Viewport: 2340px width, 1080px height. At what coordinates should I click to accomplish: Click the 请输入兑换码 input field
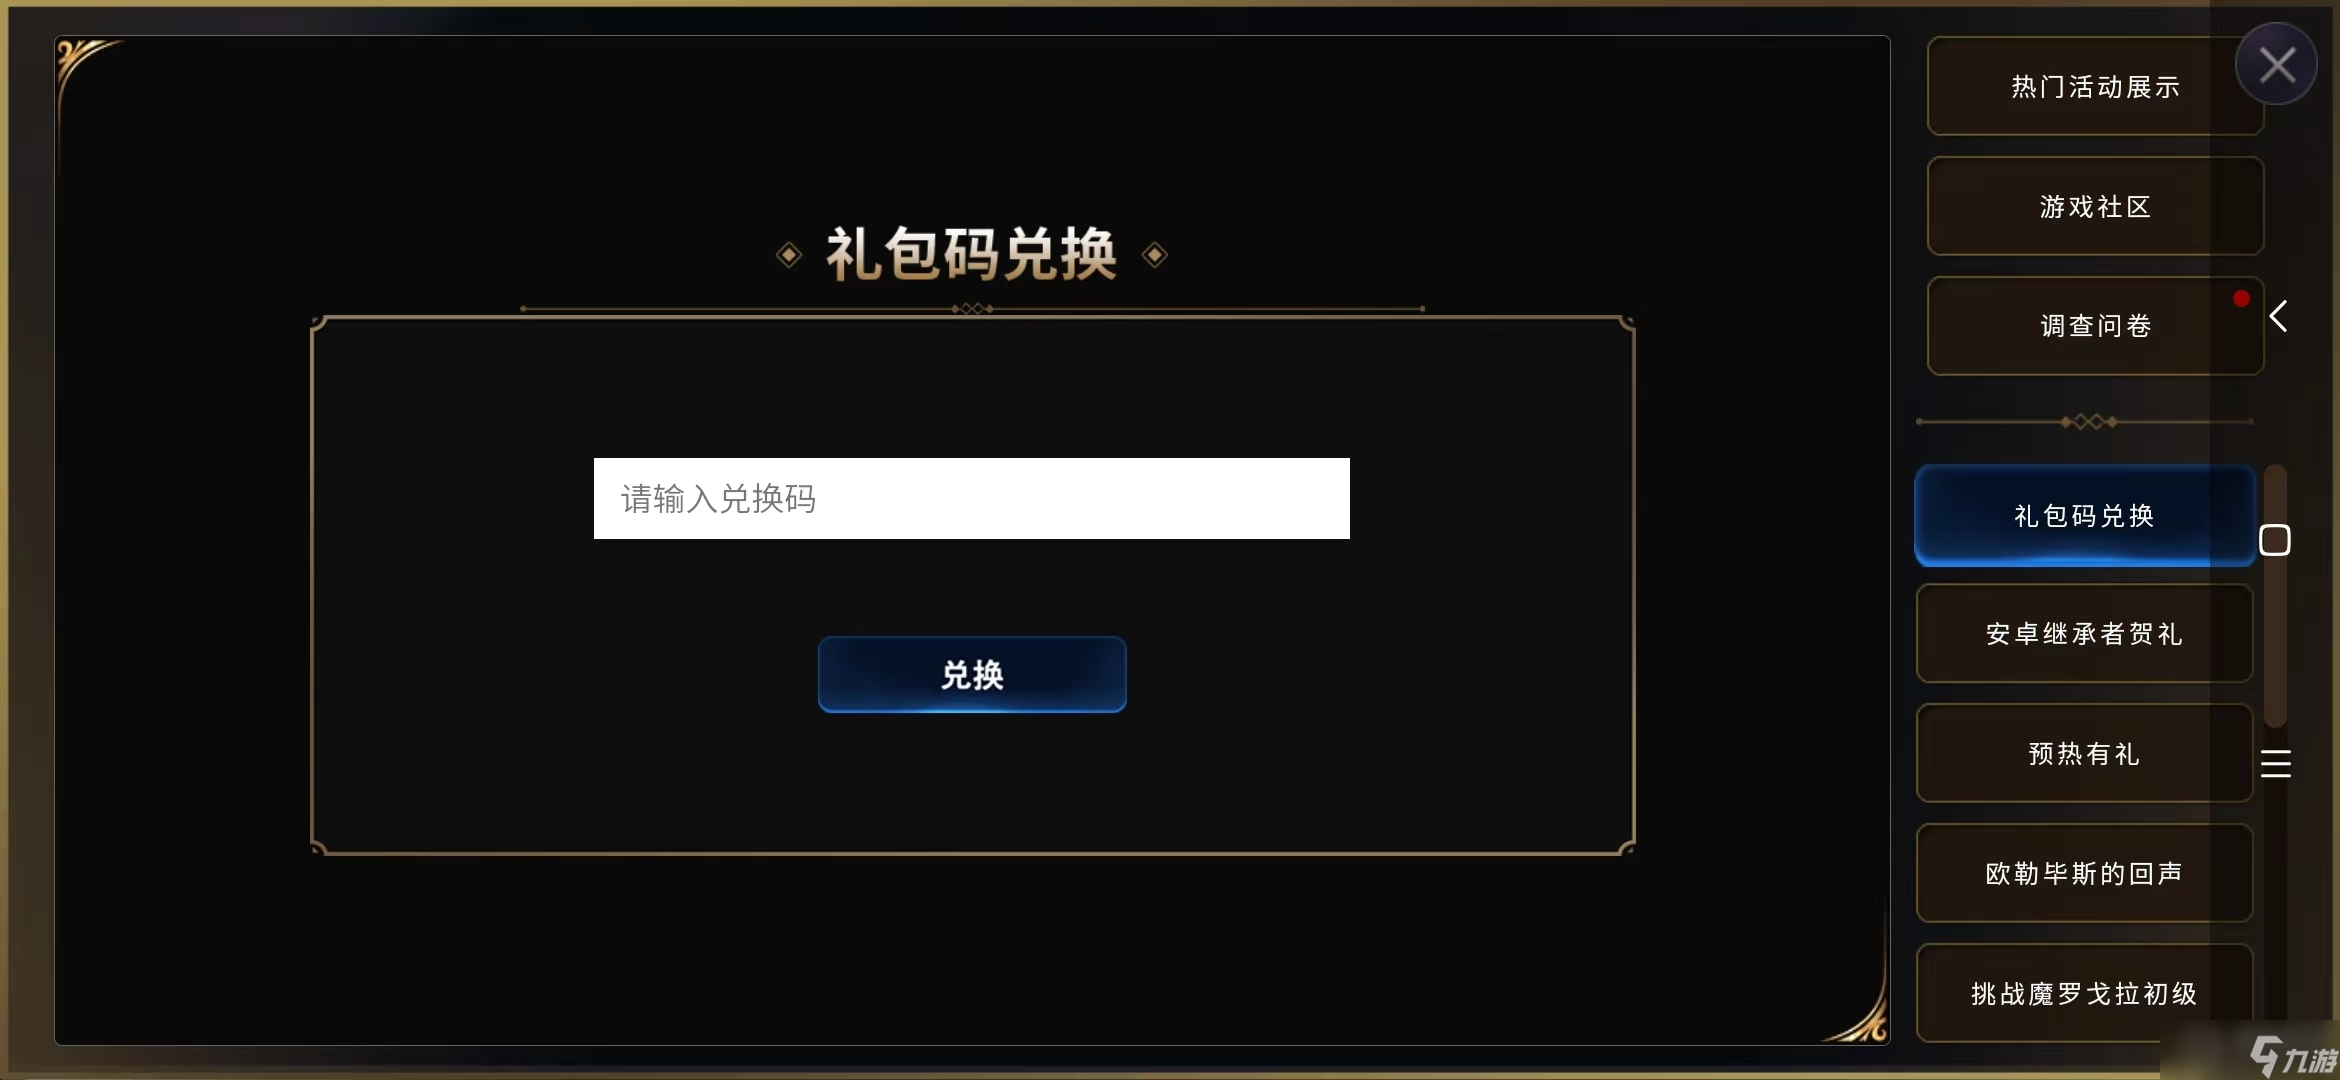[972, 497]
